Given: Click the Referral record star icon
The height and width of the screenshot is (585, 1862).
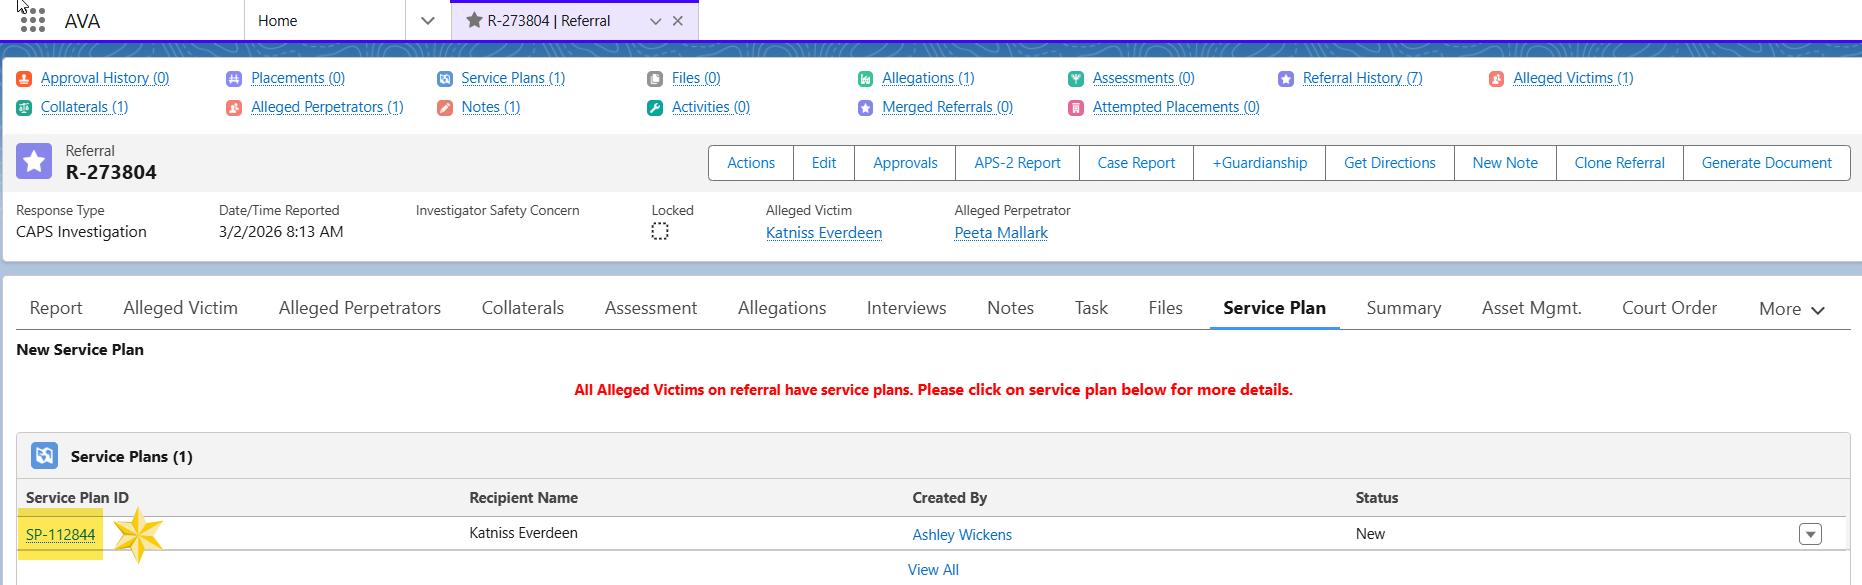Looking at the screenshot, I should coord(34,161).
